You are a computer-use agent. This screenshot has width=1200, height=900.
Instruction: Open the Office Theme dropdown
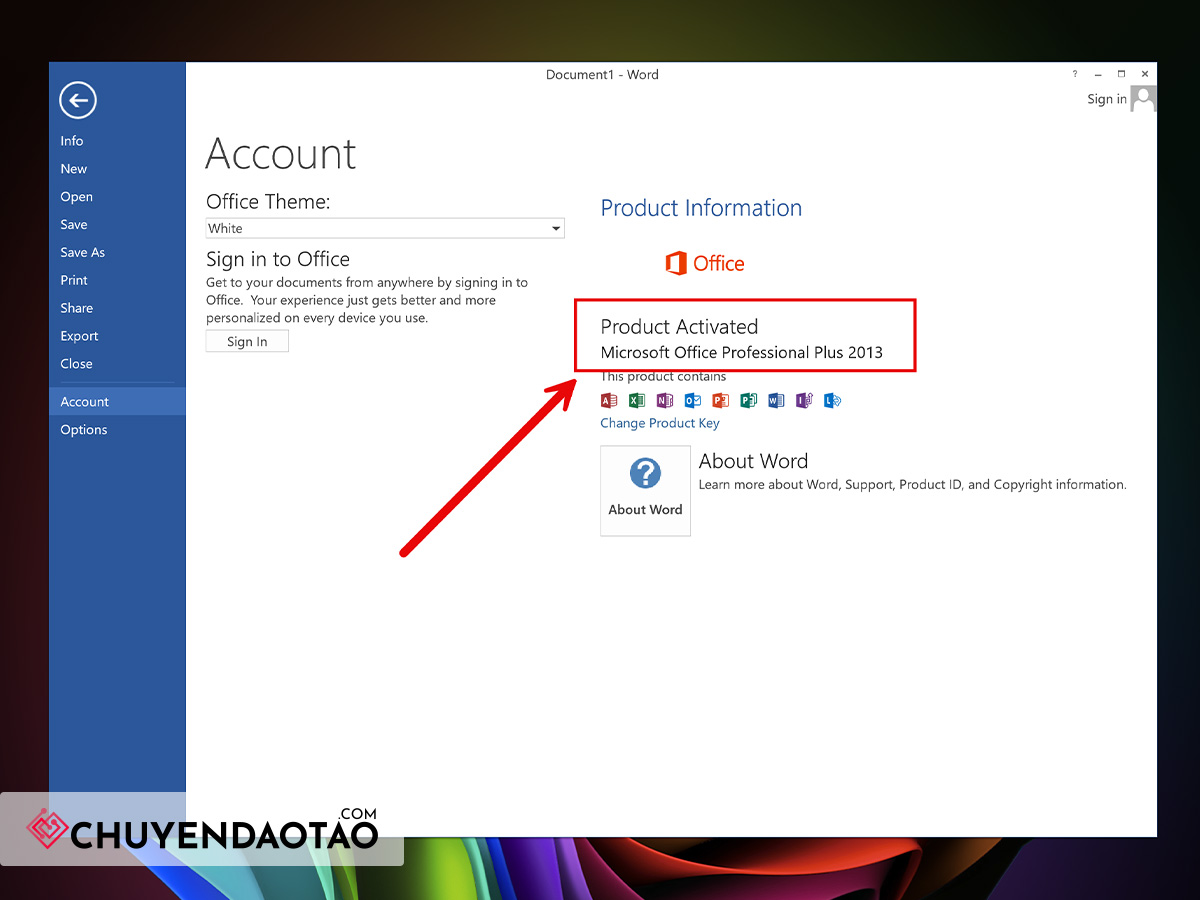(x=385, y=228)
